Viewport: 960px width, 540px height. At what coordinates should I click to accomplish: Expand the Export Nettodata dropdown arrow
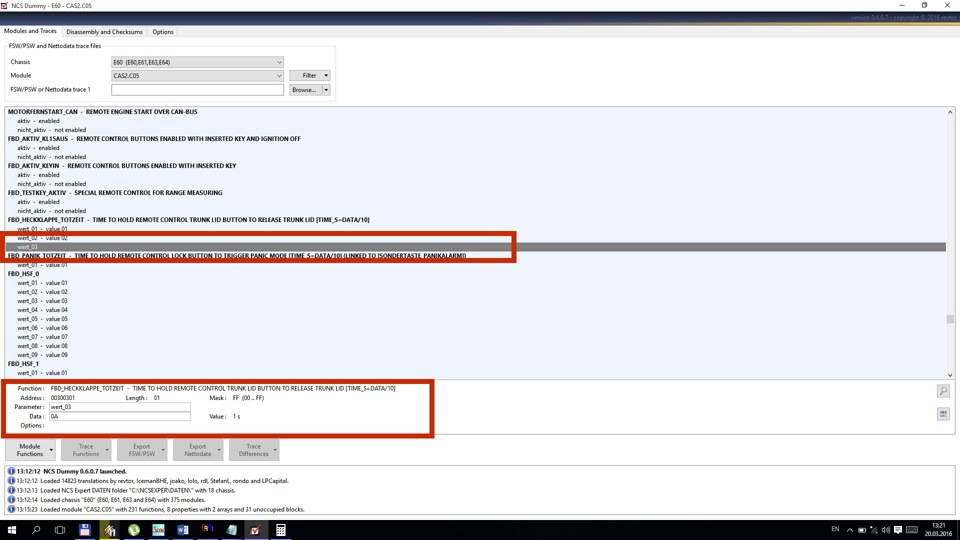pos(219,450)
